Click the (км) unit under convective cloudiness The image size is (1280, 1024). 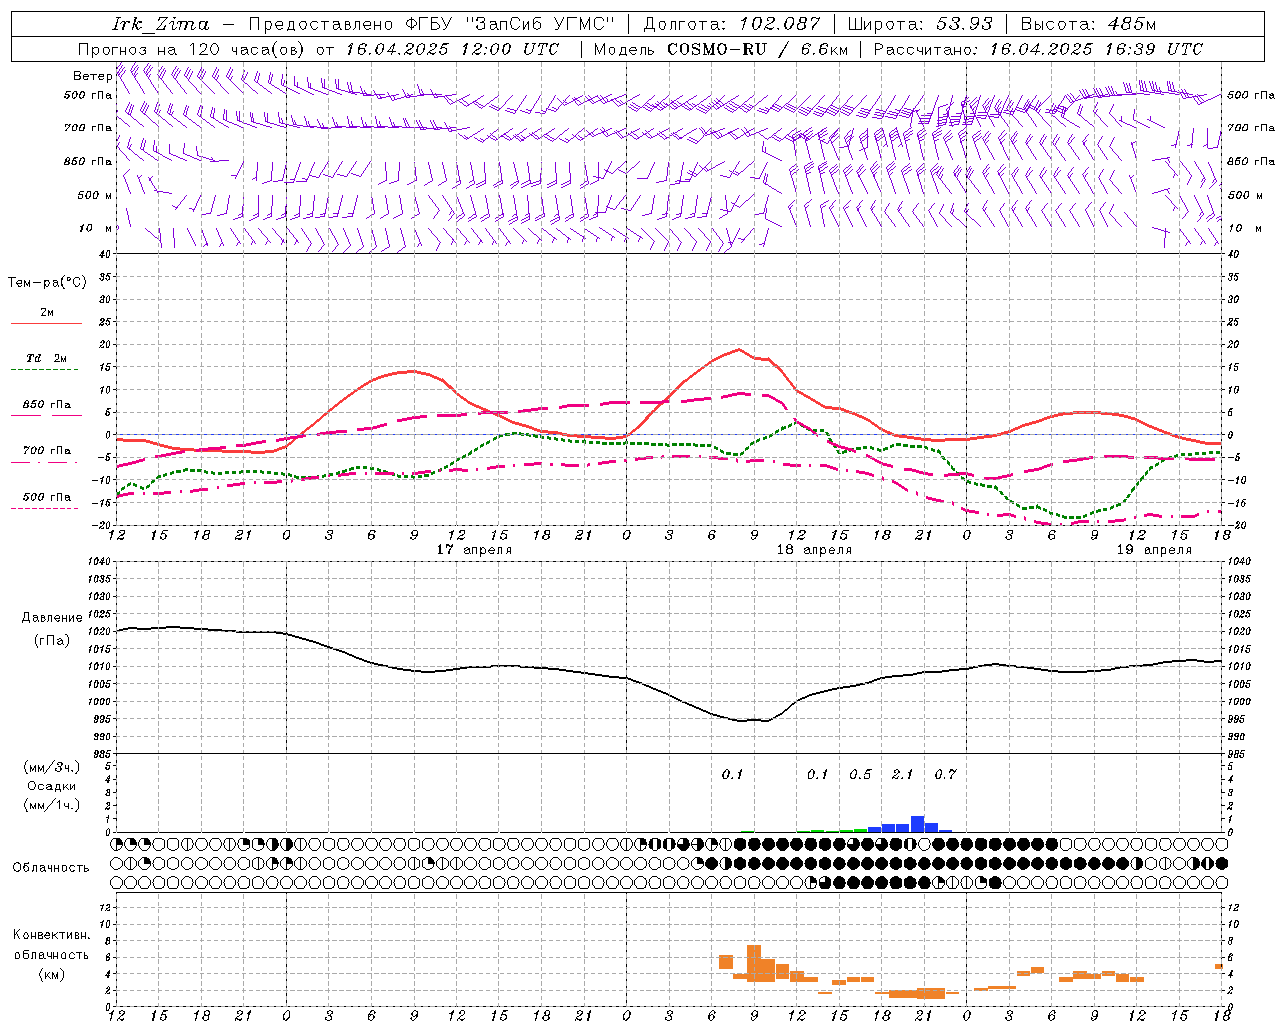[51, 973]
